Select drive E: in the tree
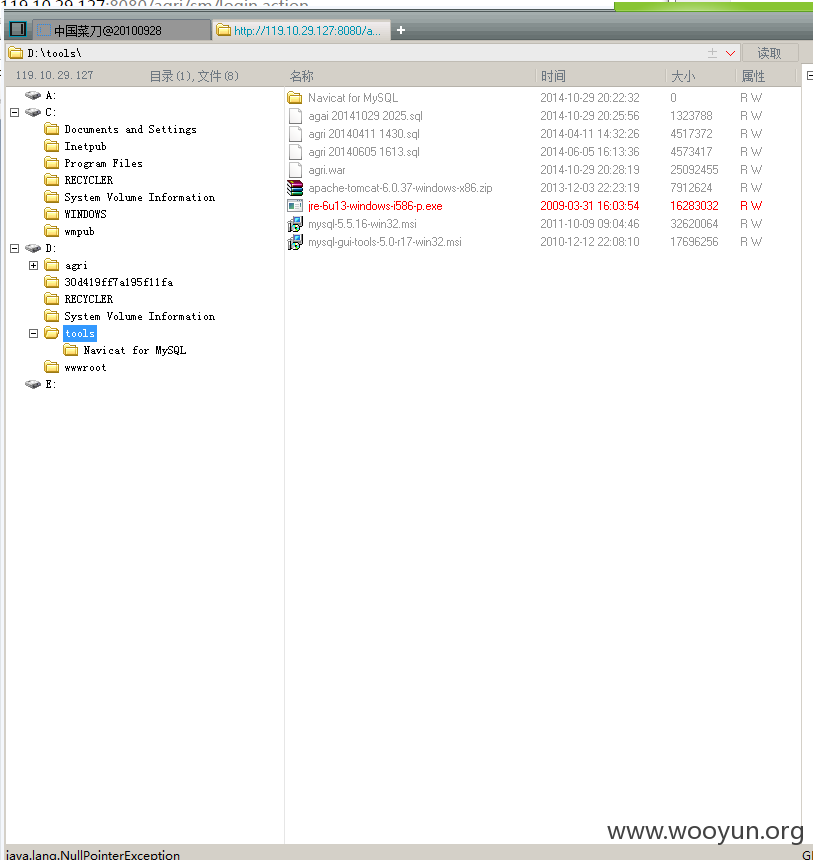Screen dimensions: 813x860 pos(50,384)
